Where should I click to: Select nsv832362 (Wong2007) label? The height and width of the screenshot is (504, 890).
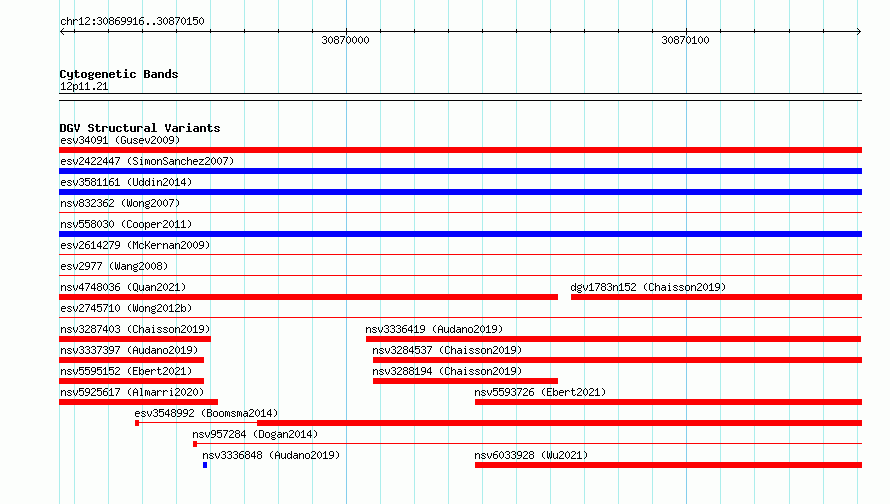(x=120, y=203)
